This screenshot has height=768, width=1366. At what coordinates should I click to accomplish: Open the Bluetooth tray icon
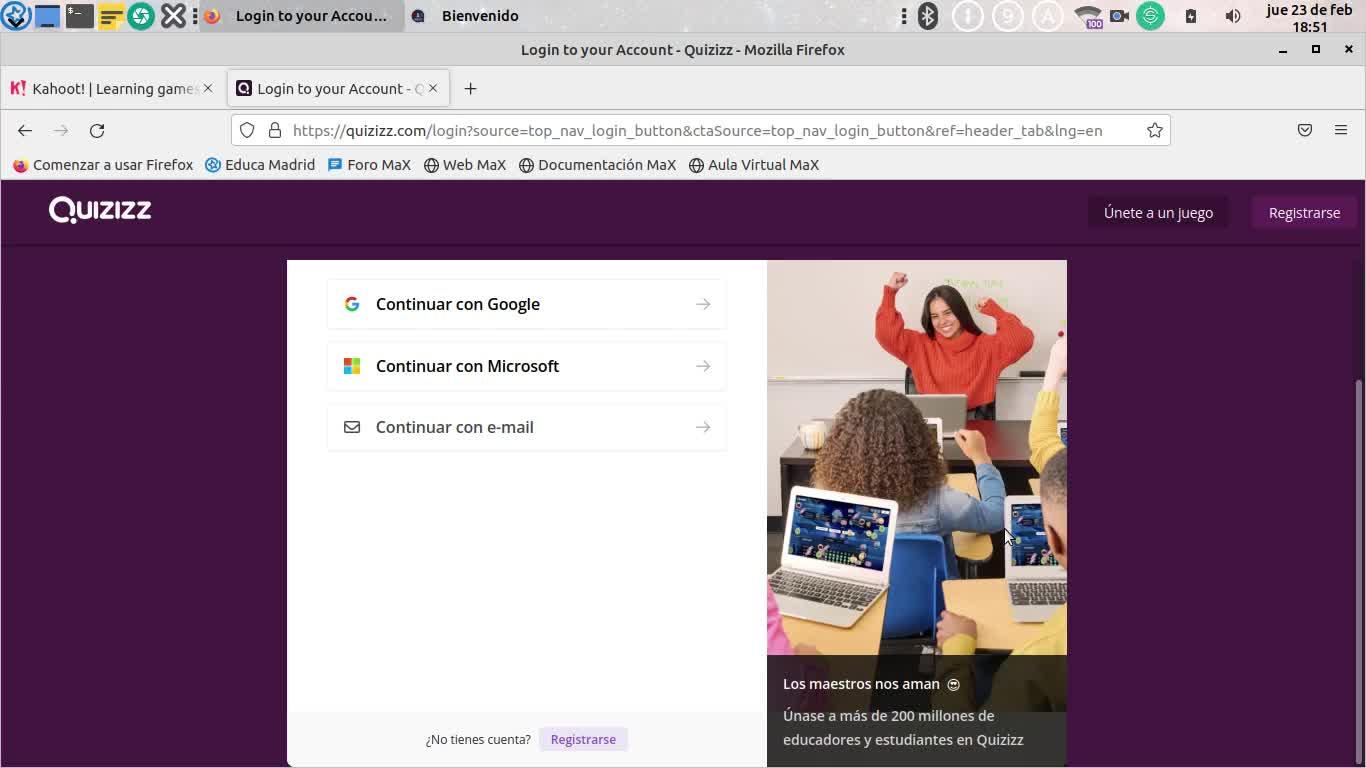pyautogui.click(x=928, y=16)
